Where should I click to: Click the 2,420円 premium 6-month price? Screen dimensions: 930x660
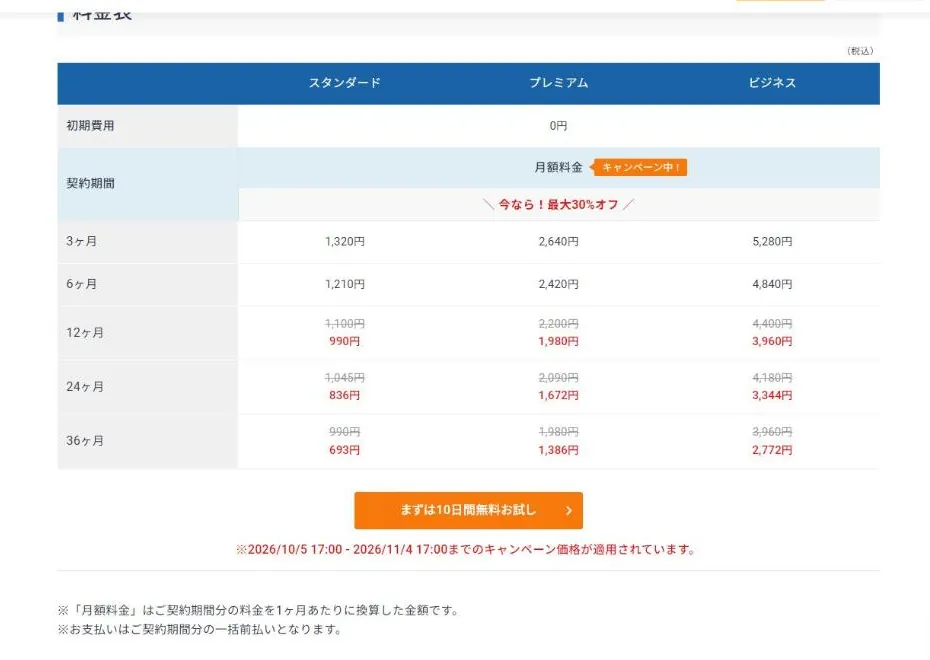pyautogui.click(x=558, y=284)
